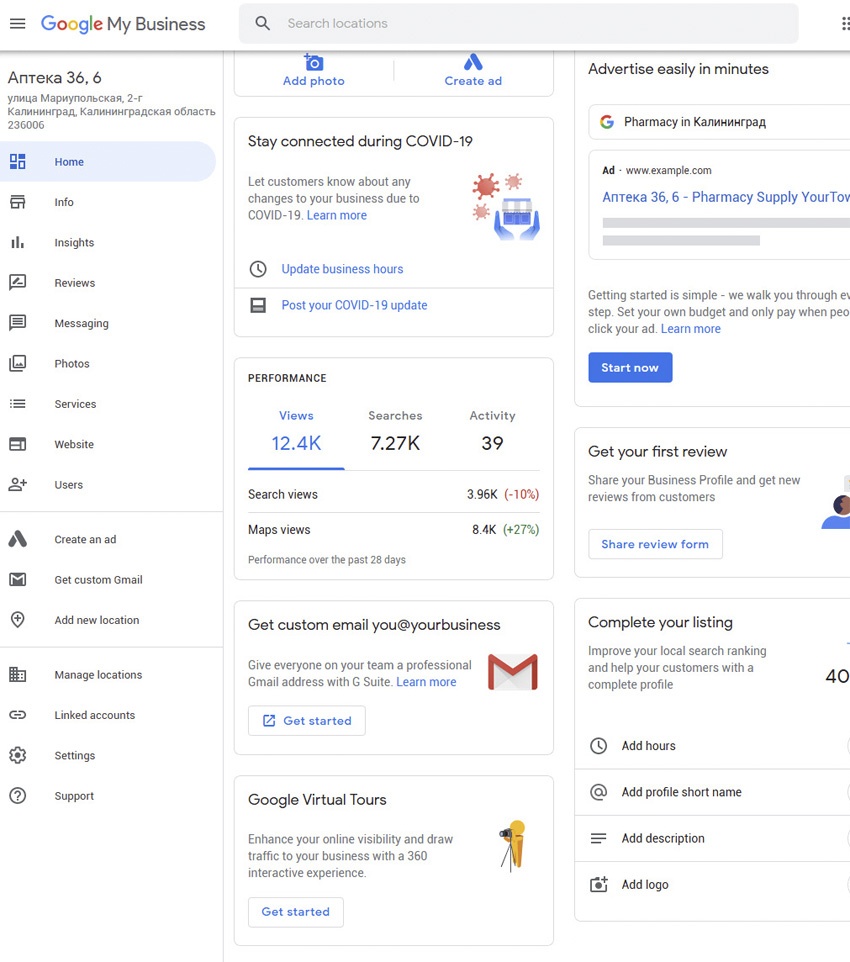This screenshot has height=962, width=850.
Task: Click the Settings gear icon
Action: [x=18, y=755]
